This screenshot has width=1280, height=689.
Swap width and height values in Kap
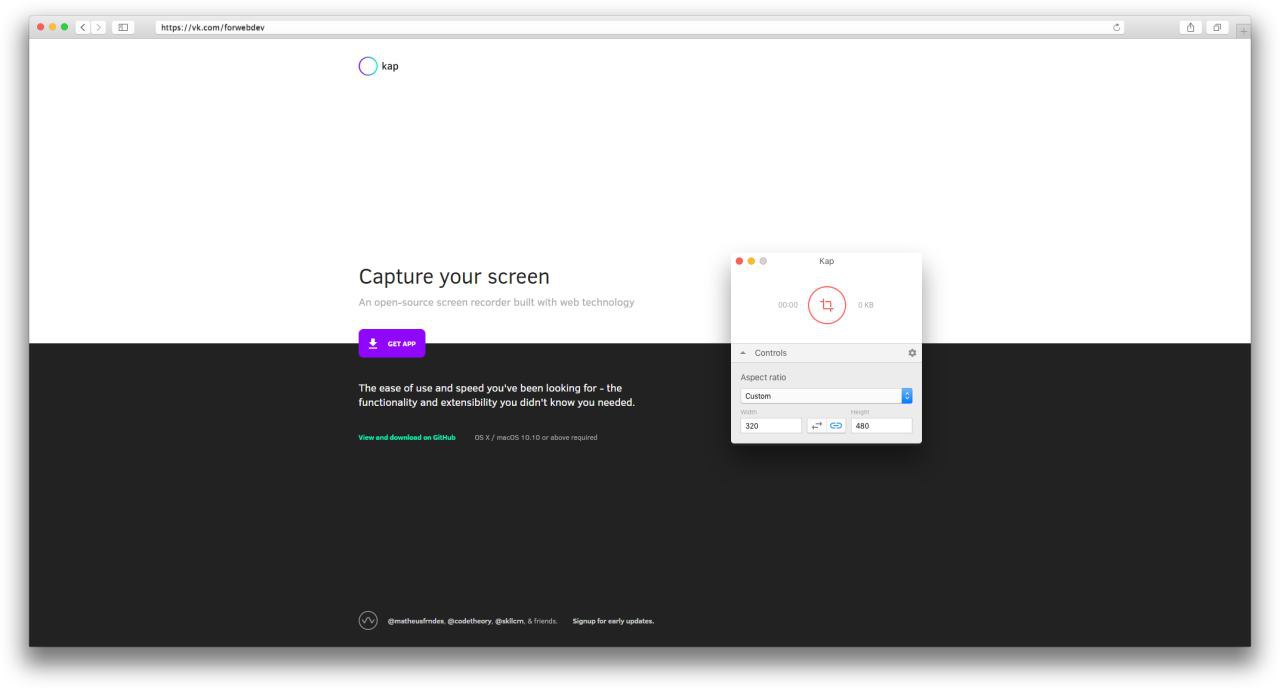pos(816,425)
